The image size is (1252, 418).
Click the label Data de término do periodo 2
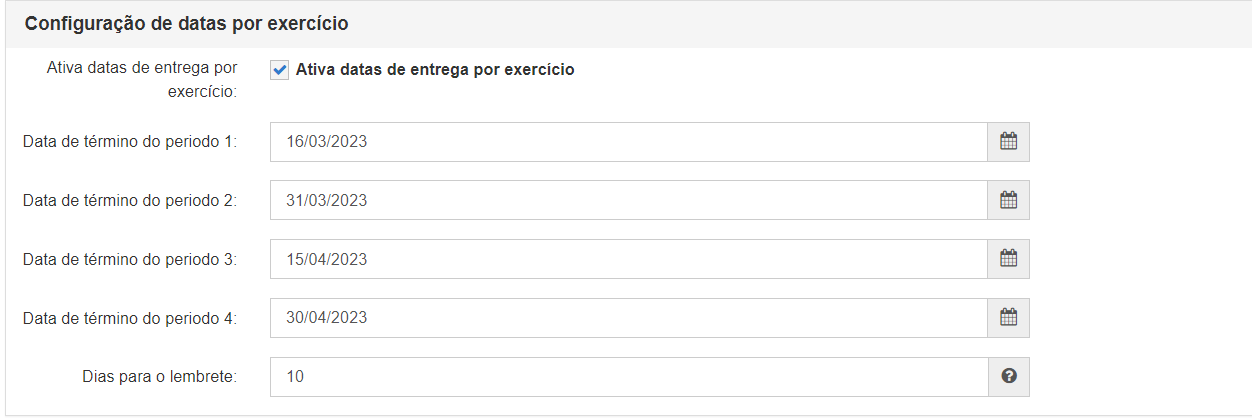tap(130, 200)
